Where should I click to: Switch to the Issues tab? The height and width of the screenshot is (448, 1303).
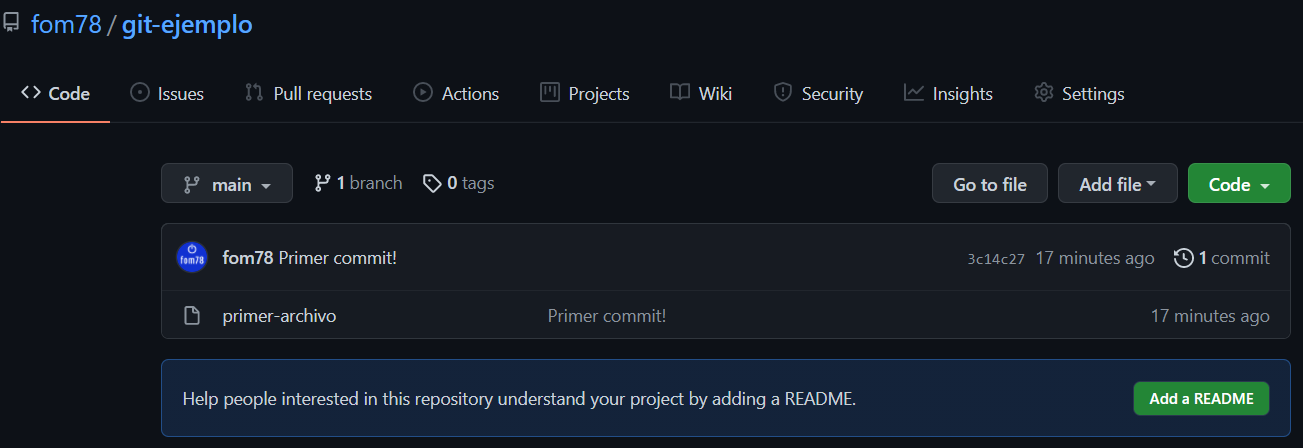(x=167, y=93)
